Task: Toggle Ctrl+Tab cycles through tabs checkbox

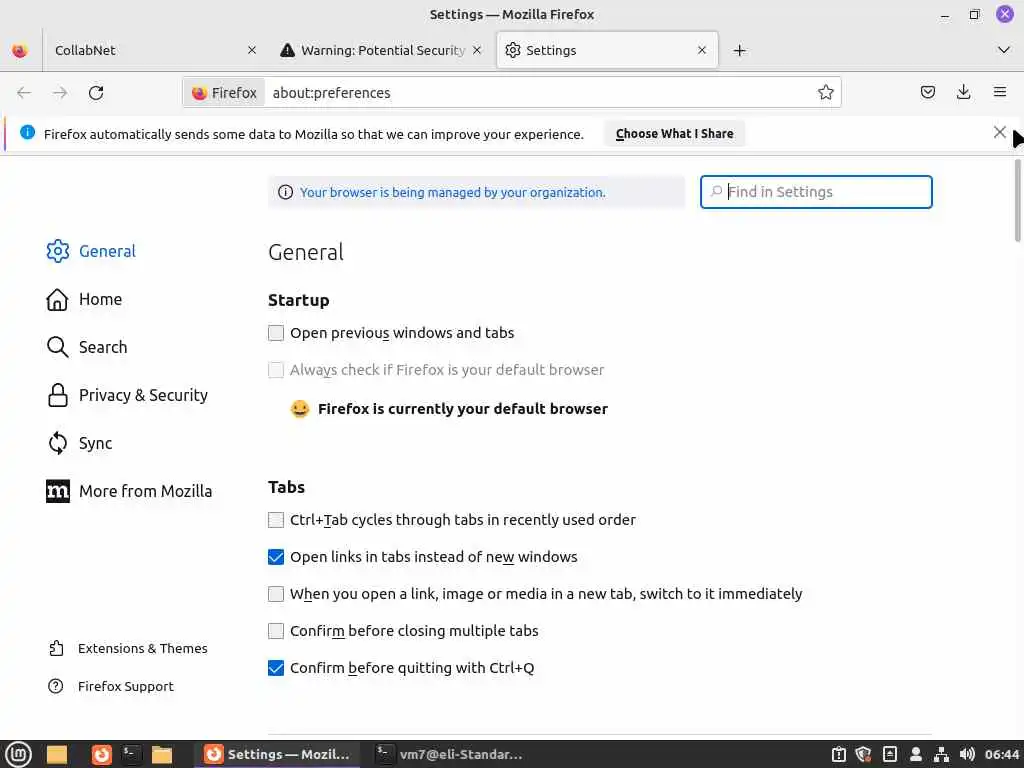Action: (276, 520)
